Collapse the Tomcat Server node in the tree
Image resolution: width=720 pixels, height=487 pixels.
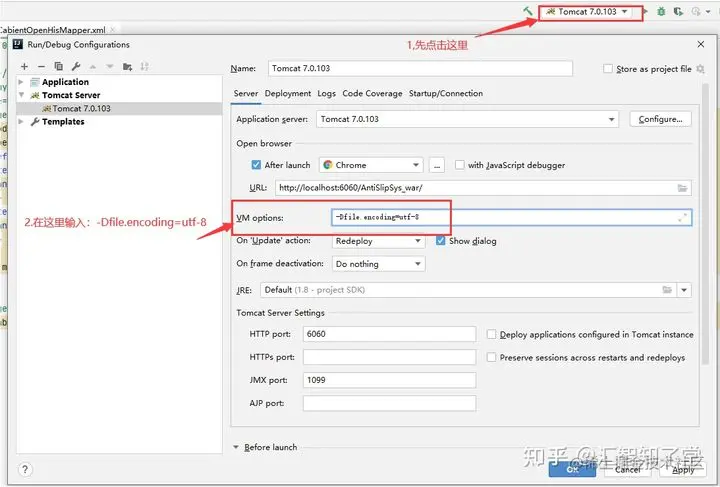21,95
